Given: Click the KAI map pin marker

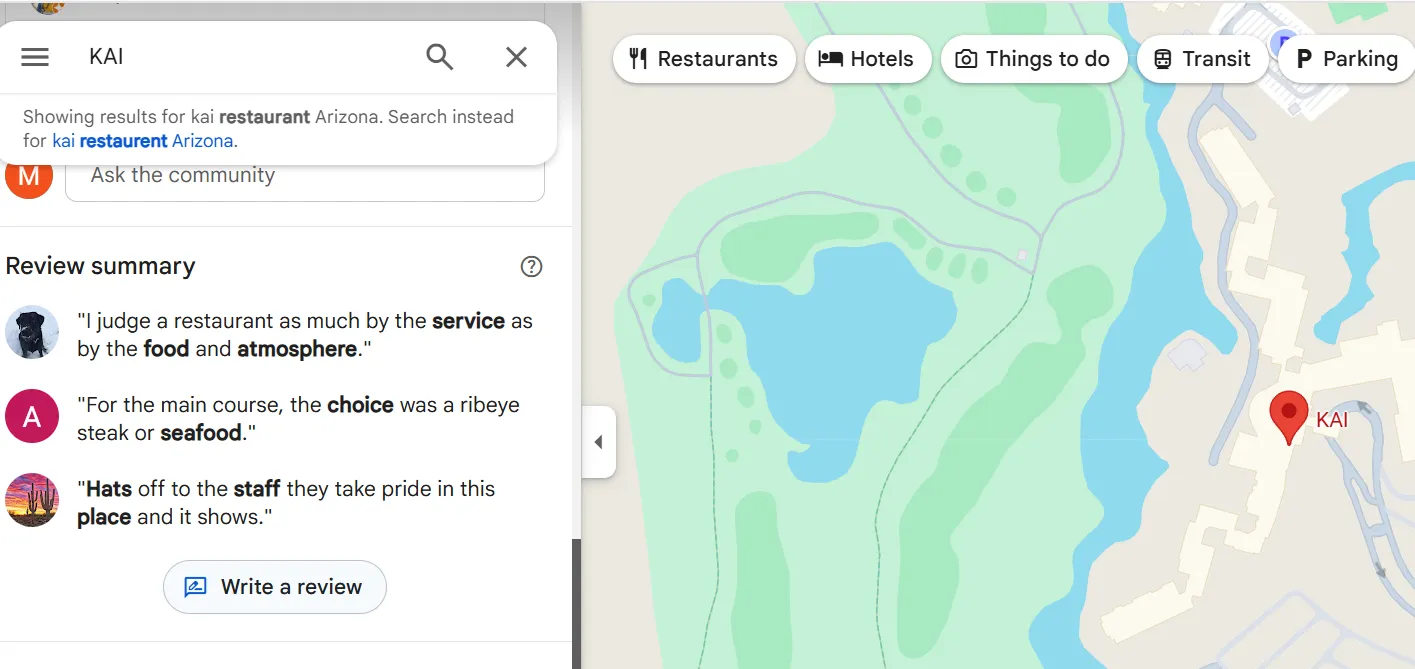Looking at the screenshot, I should tap(1288, 414).
